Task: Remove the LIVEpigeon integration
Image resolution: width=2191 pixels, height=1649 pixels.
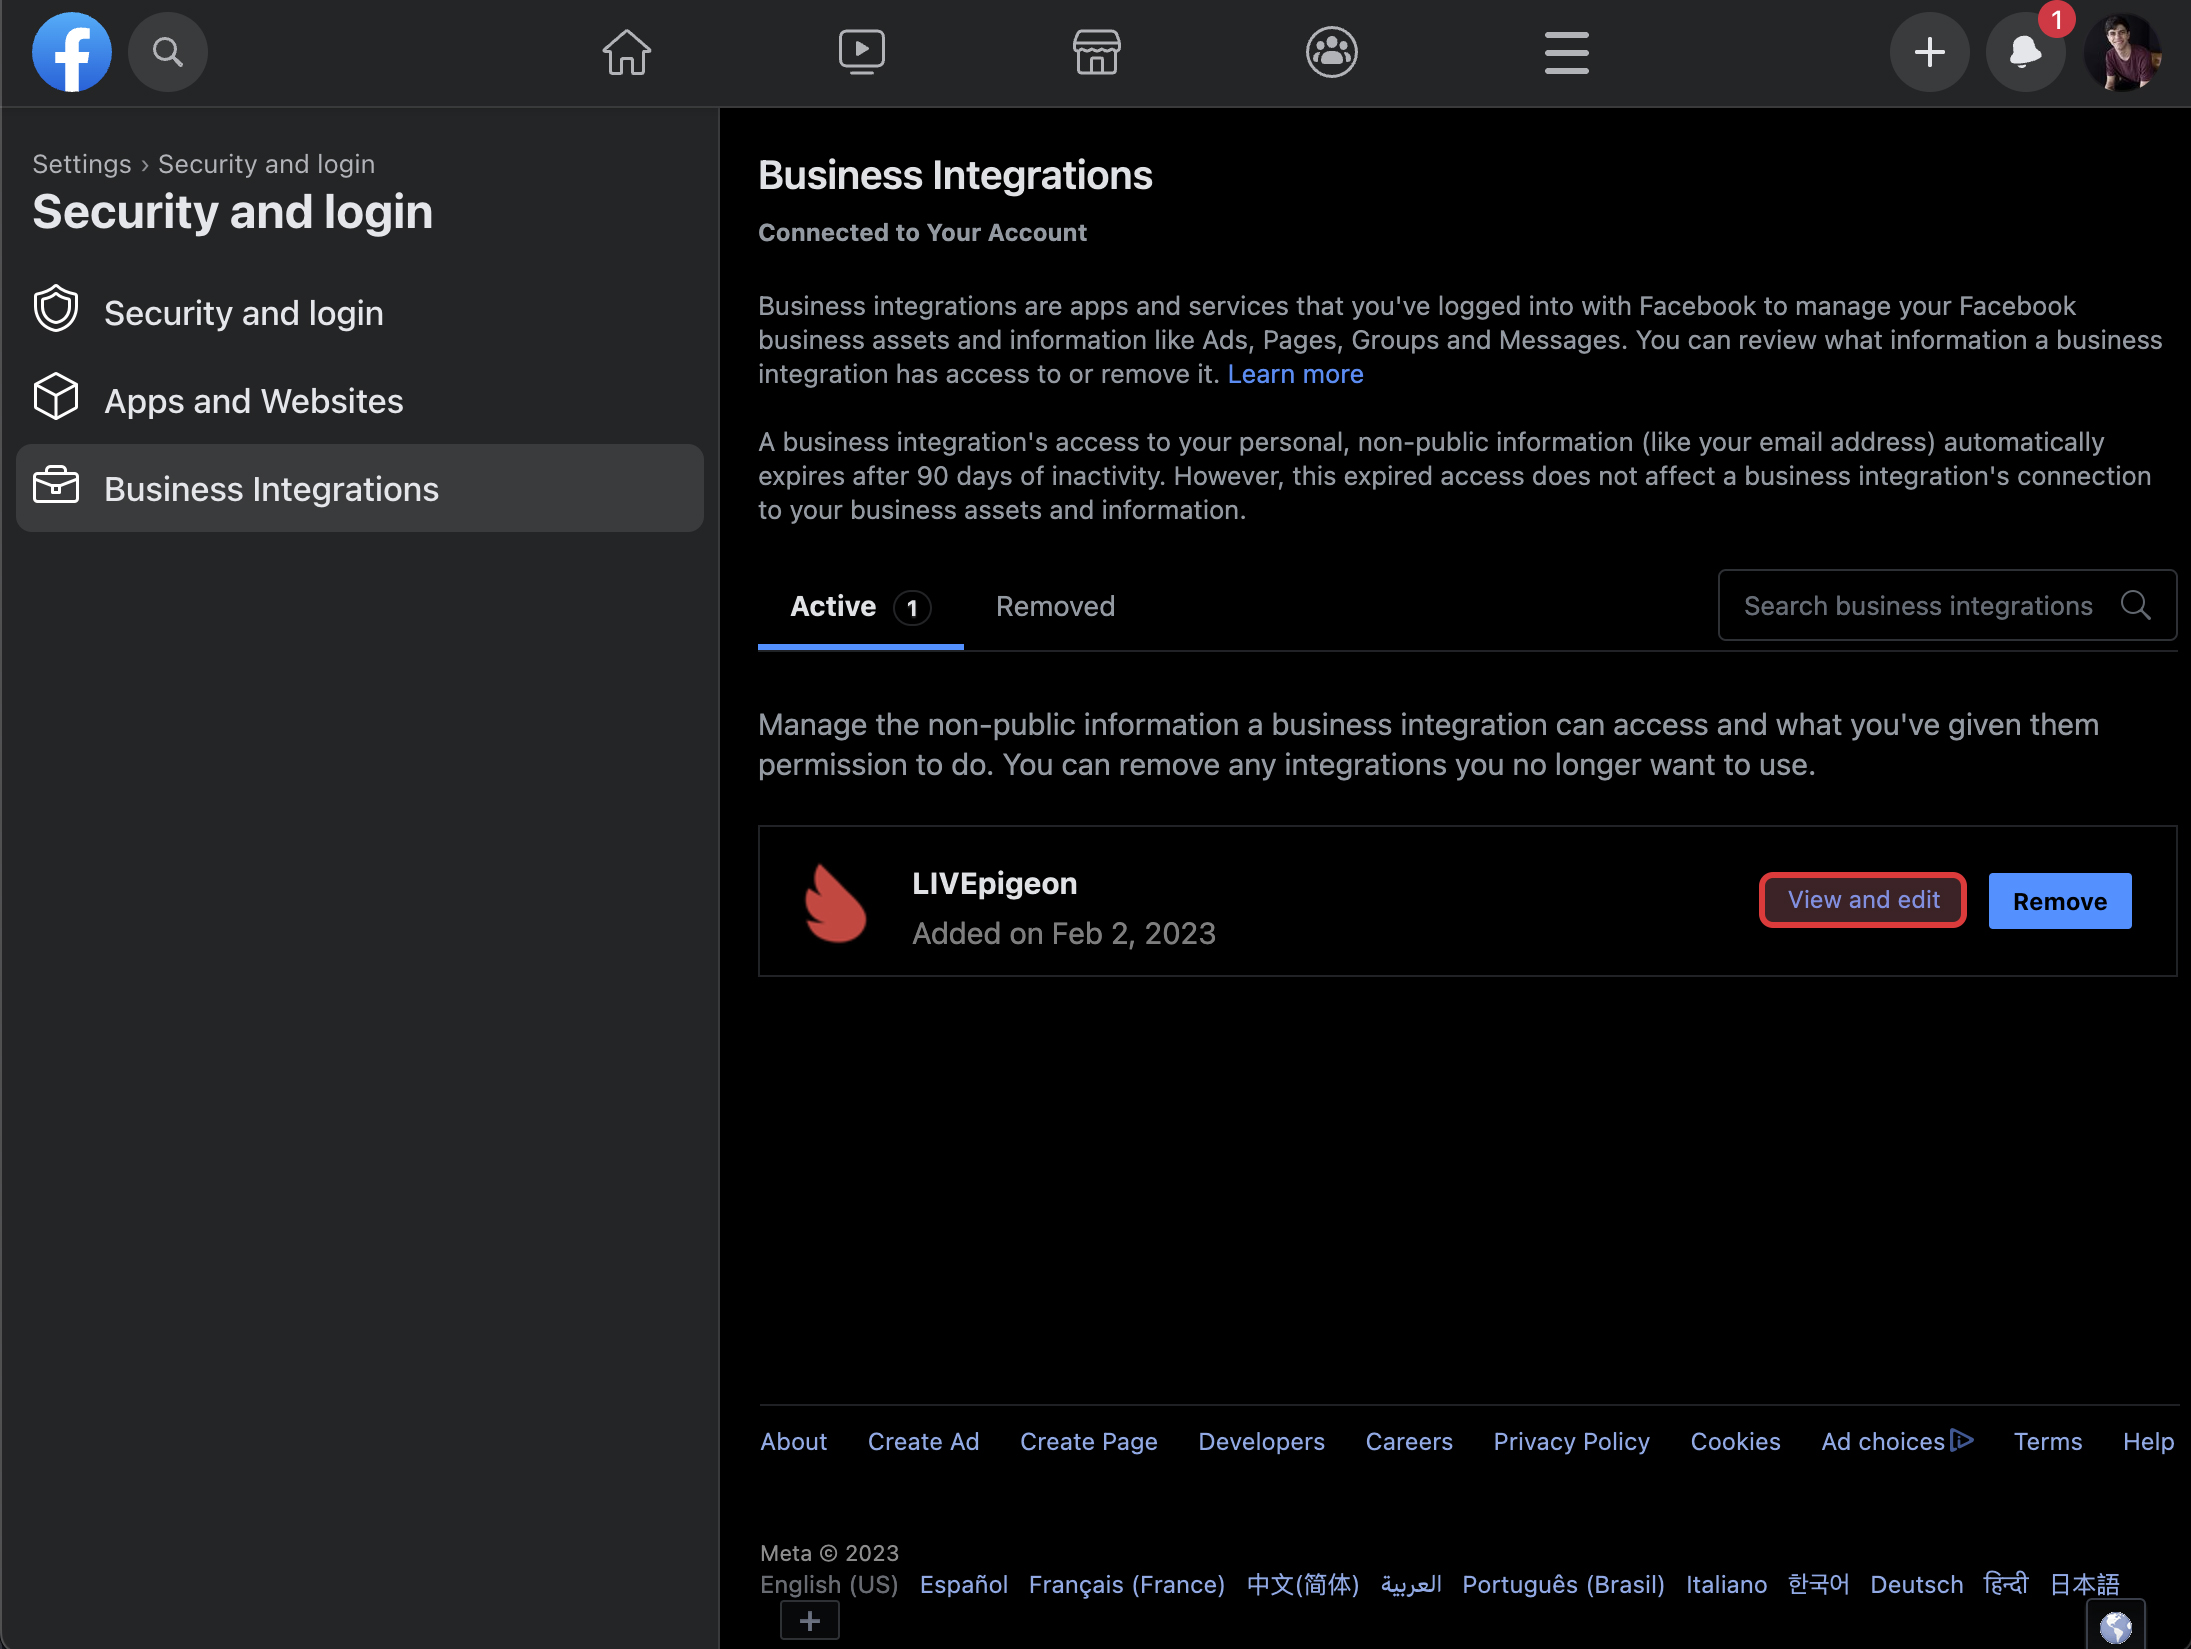Action: 2059,901
